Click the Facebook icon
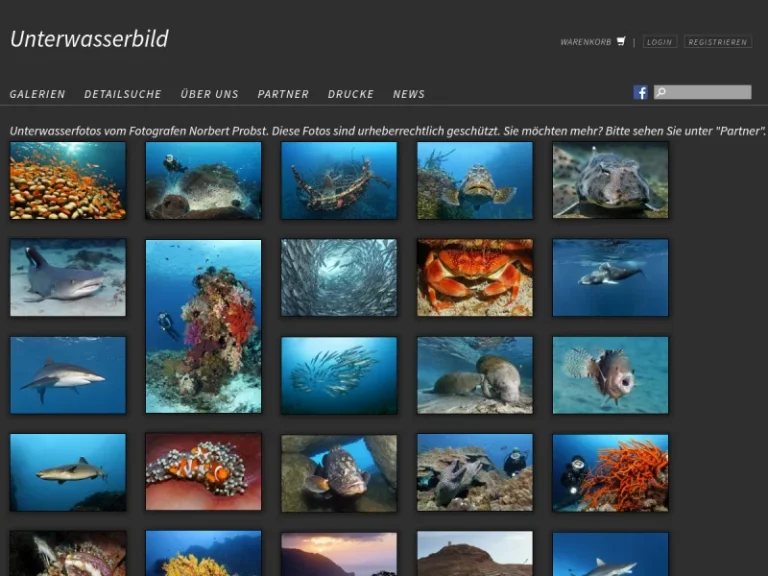 tap(641, 92)
